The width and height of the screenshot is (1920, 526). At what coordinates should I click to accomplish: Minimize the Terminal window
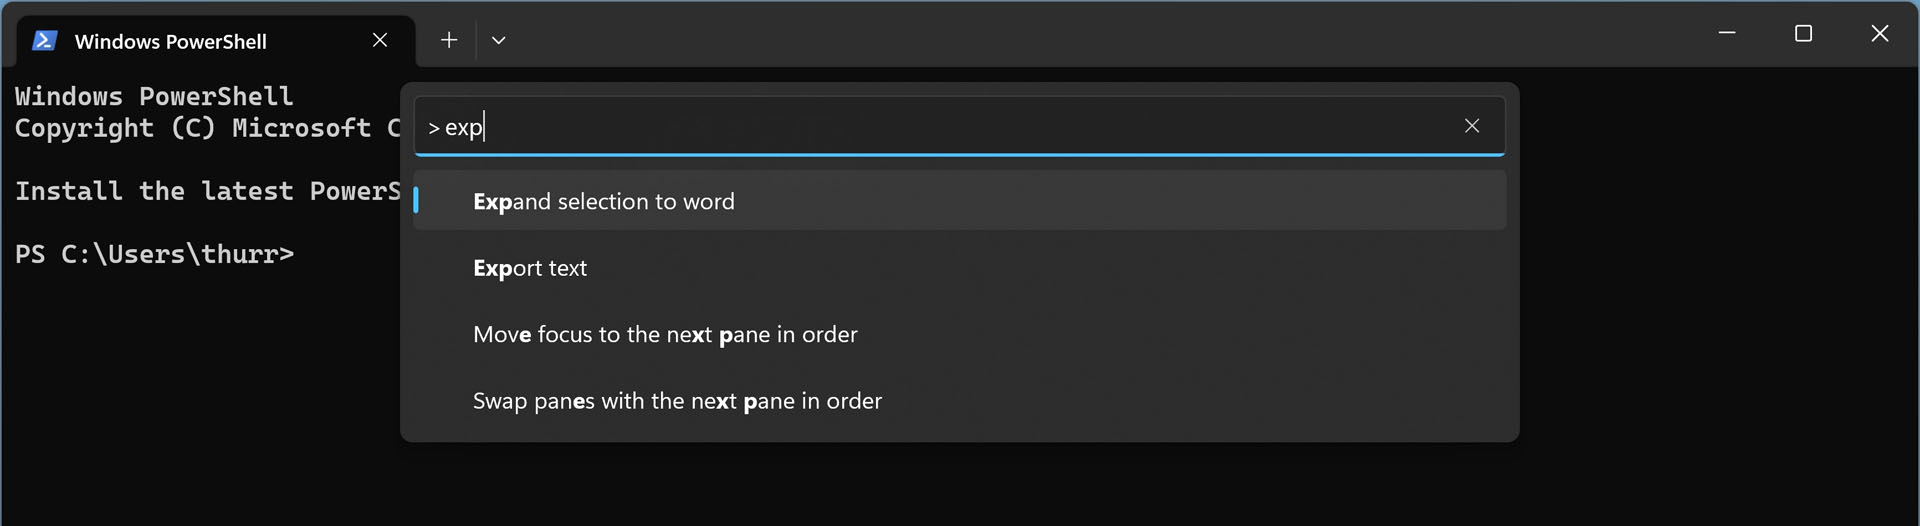click(1727, 33)
